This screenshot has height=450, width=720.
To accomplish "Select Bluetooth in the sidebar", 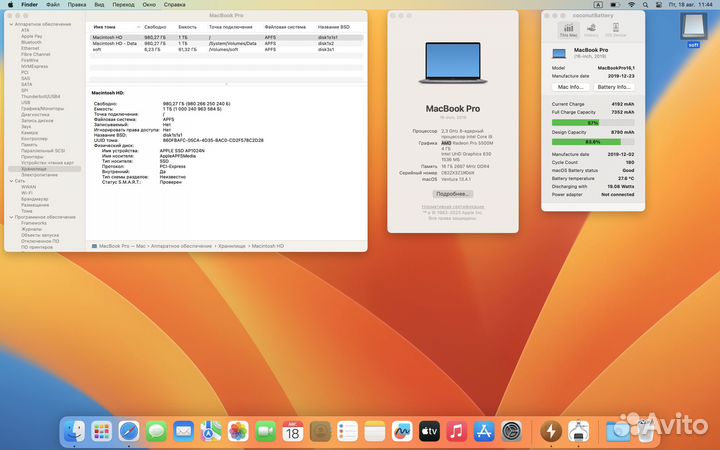I will click(31, 42).
